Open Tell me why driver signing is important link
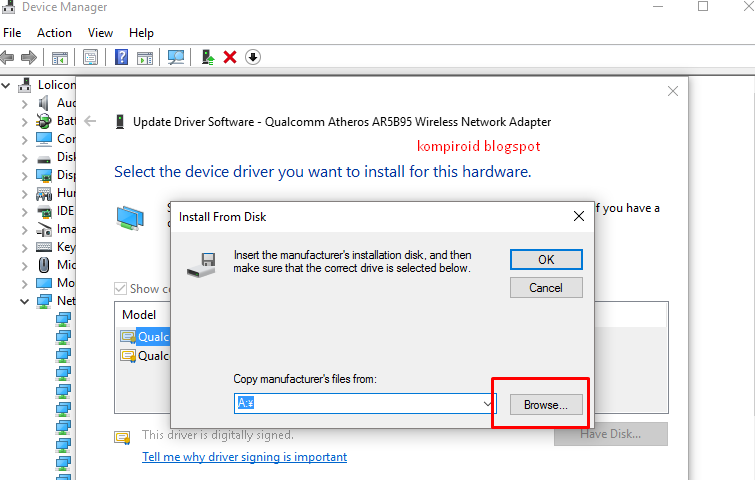The image size is (755, 480). [x=245, y=457]
